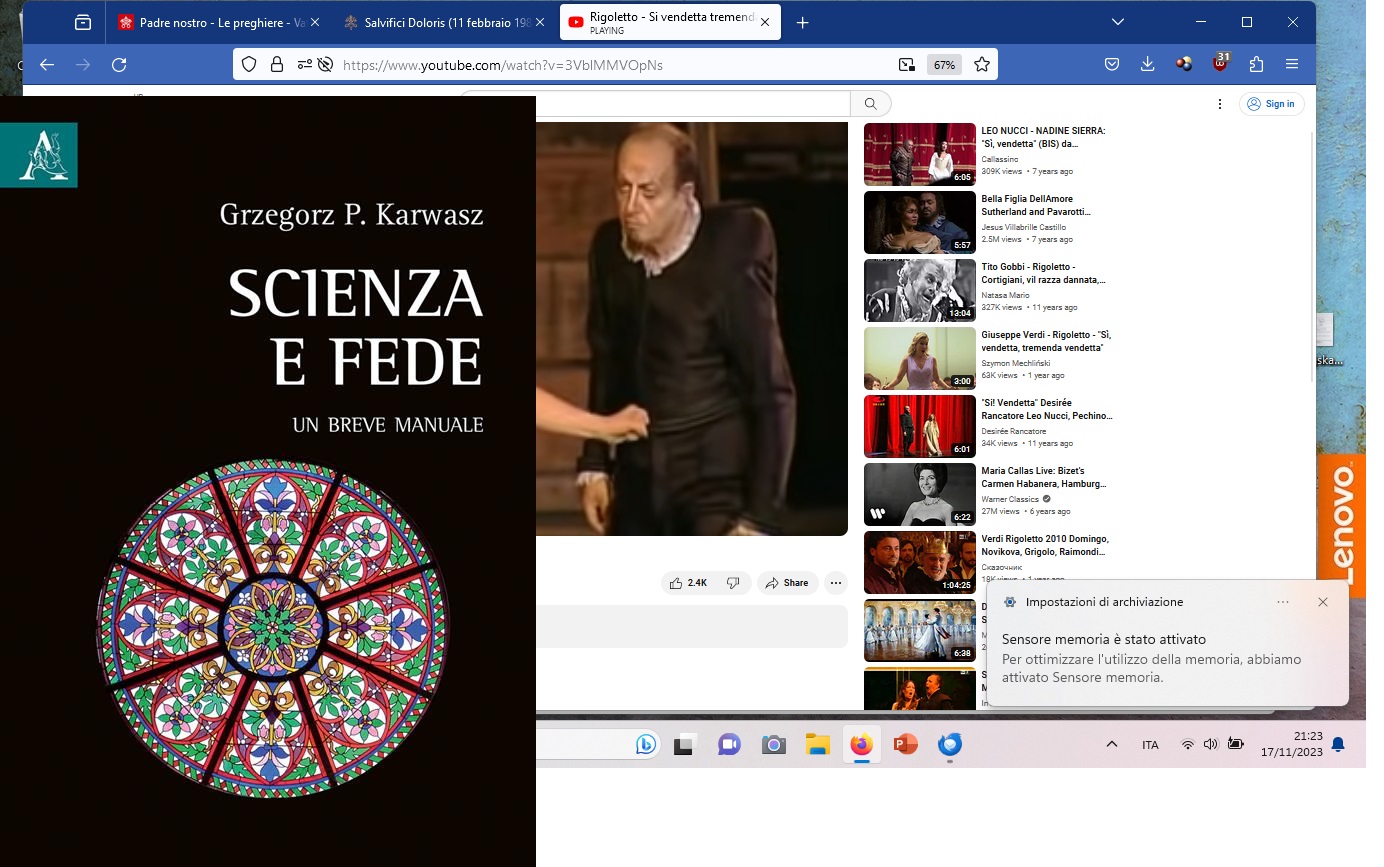Click the YouTube search magnifier button
The image size is (1384, 867).
pos(870,104)
